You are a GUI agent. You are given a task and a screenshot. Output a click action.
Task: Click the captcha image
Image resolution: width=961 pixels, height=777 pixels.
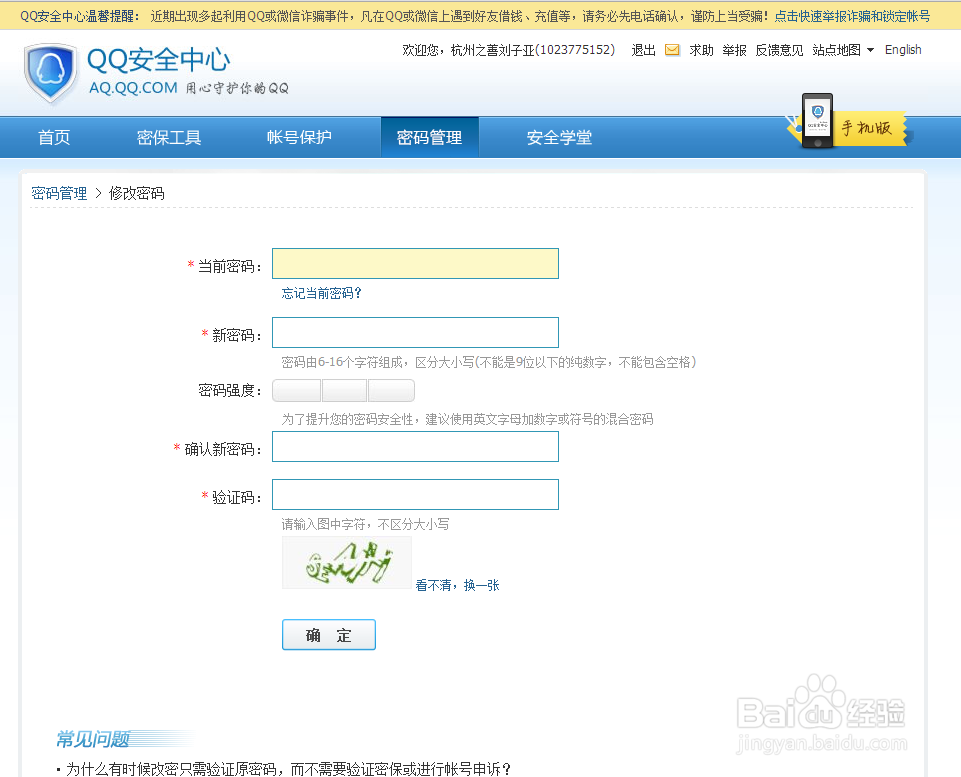click(347, 563)
